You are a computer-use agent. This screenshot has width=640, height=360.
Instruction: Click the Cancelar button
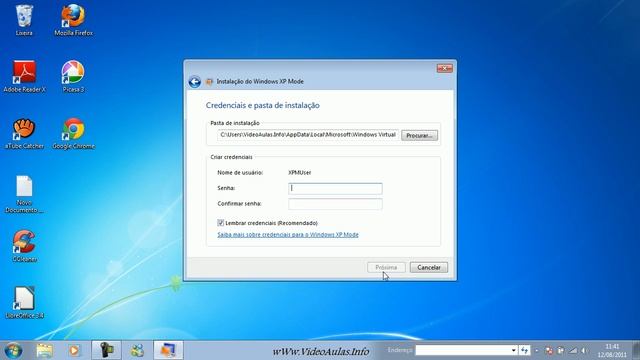pos(429,267)
